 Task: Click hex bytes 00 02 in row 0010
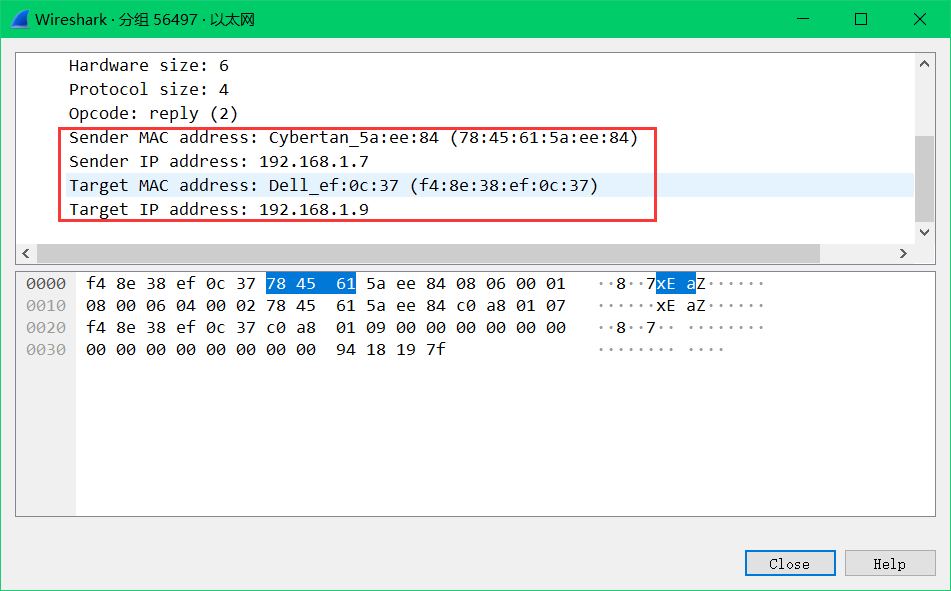pos(230,305)
